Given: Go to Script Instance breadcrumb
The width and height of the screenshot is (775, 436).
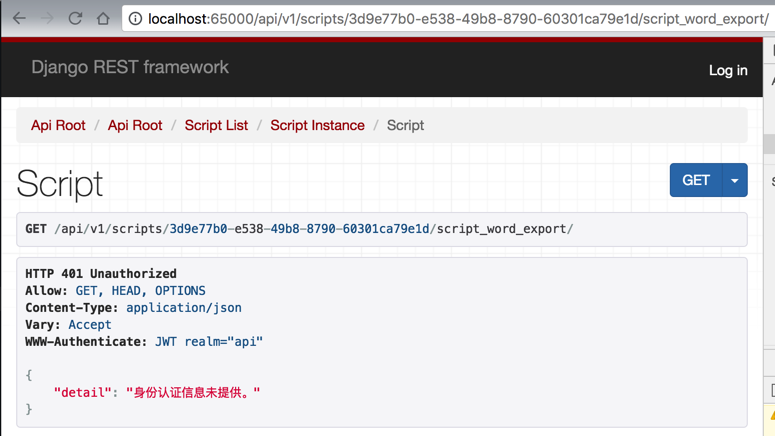Looking at the screenshot, I should tap(317, 125).
